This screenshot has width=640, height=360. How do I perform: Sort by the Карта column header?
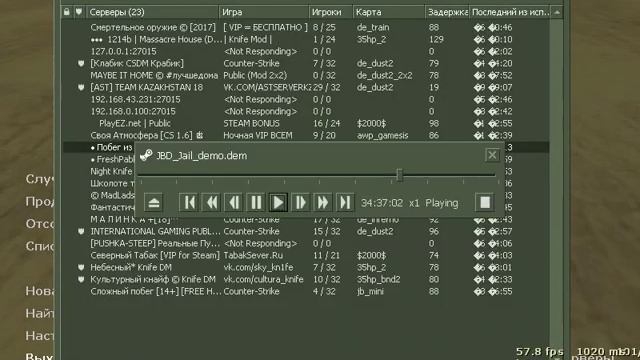click(x=389, y=12)
